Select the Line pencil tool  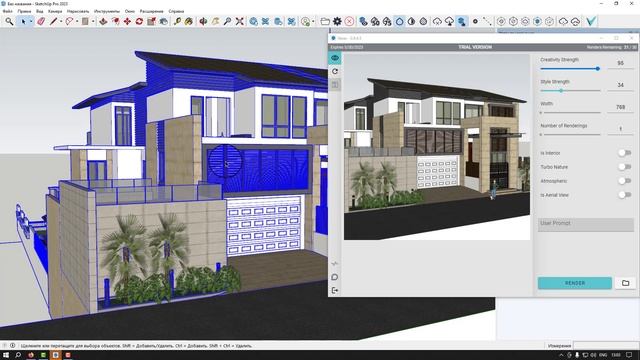(53, 21)
